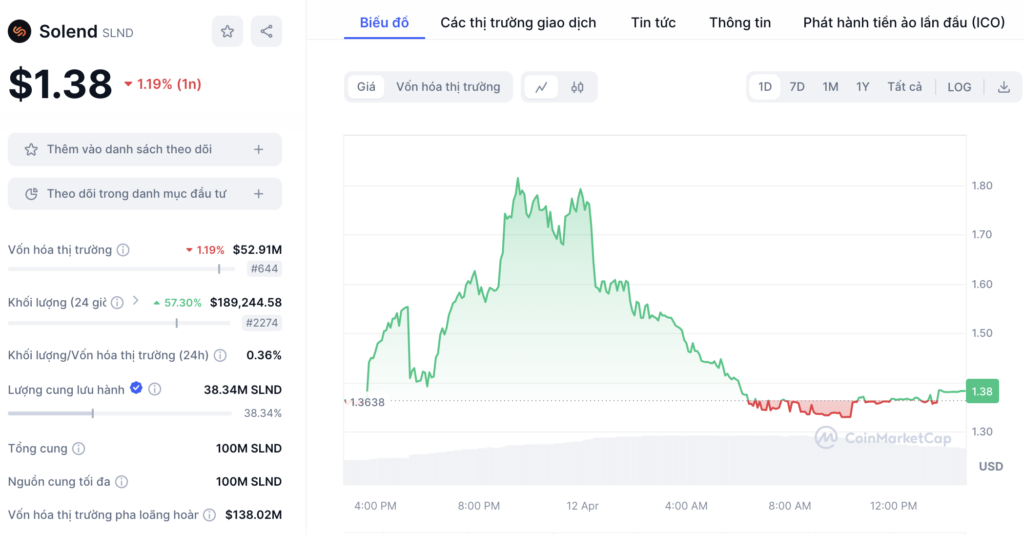Screen dimensions: 1024x535
Task: Click plus icon on Theo dõi trong danh mục đầu tư
Action: pos(259,194)
